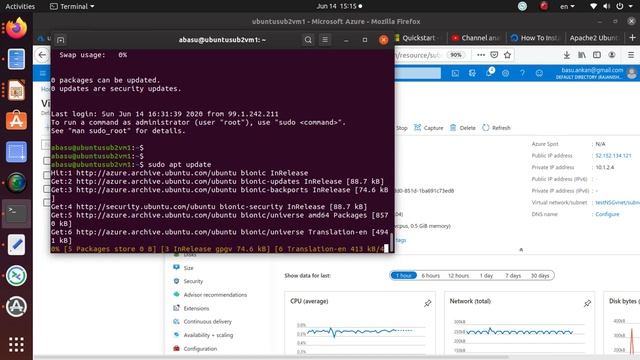The image size is (640, 360).
Task: Pin the CPU (average) chart
Action: pos(427,303)
